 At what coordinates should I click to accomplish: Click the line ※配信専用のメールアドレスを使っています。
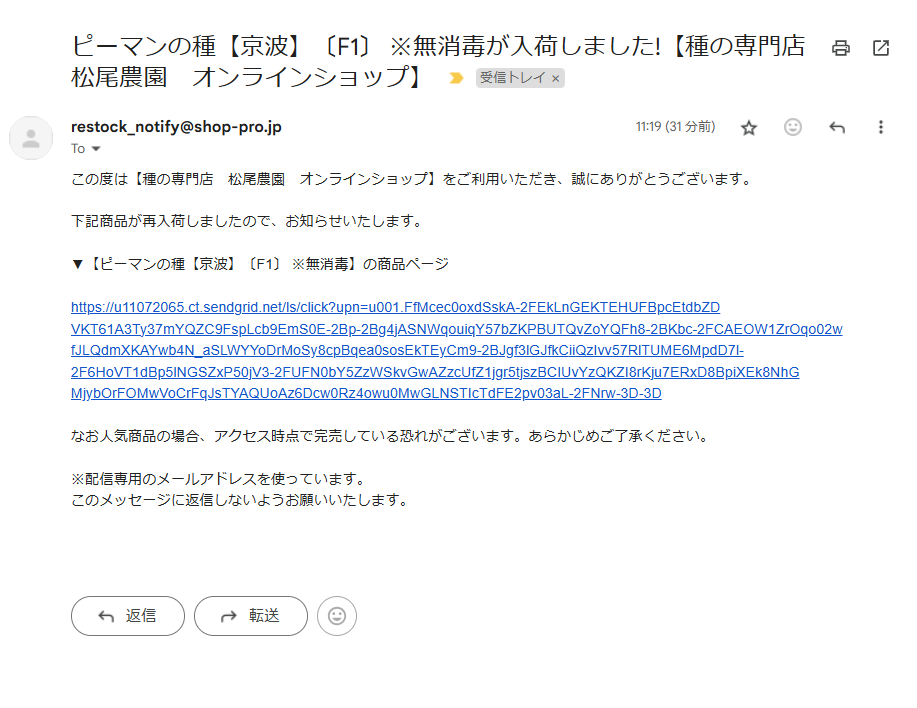[x=219, y=479]
